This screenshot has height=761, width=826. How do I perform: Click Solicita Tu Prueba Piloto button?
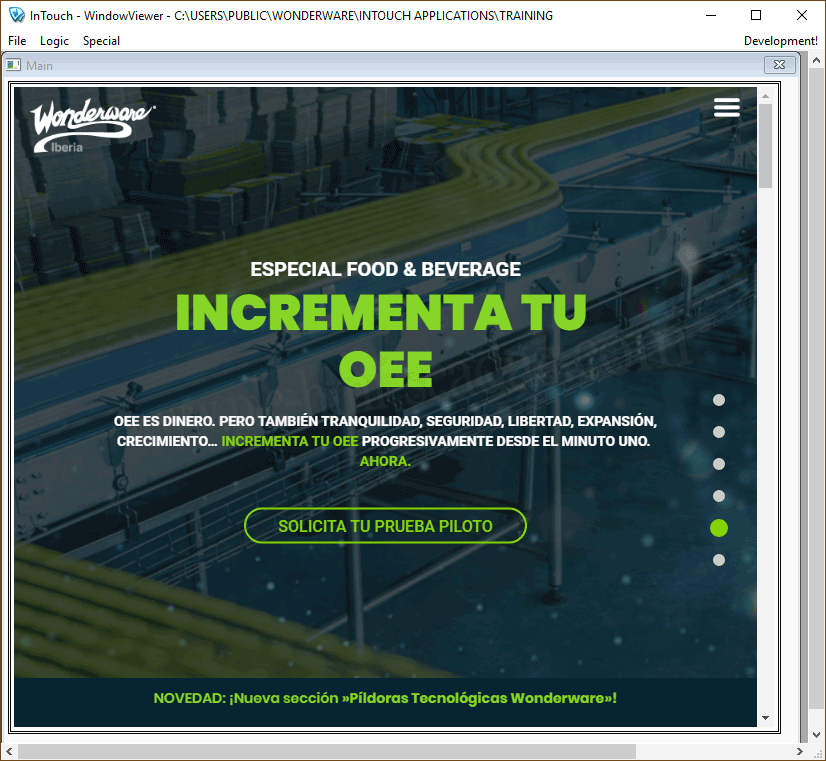click(x=385, y=526)
